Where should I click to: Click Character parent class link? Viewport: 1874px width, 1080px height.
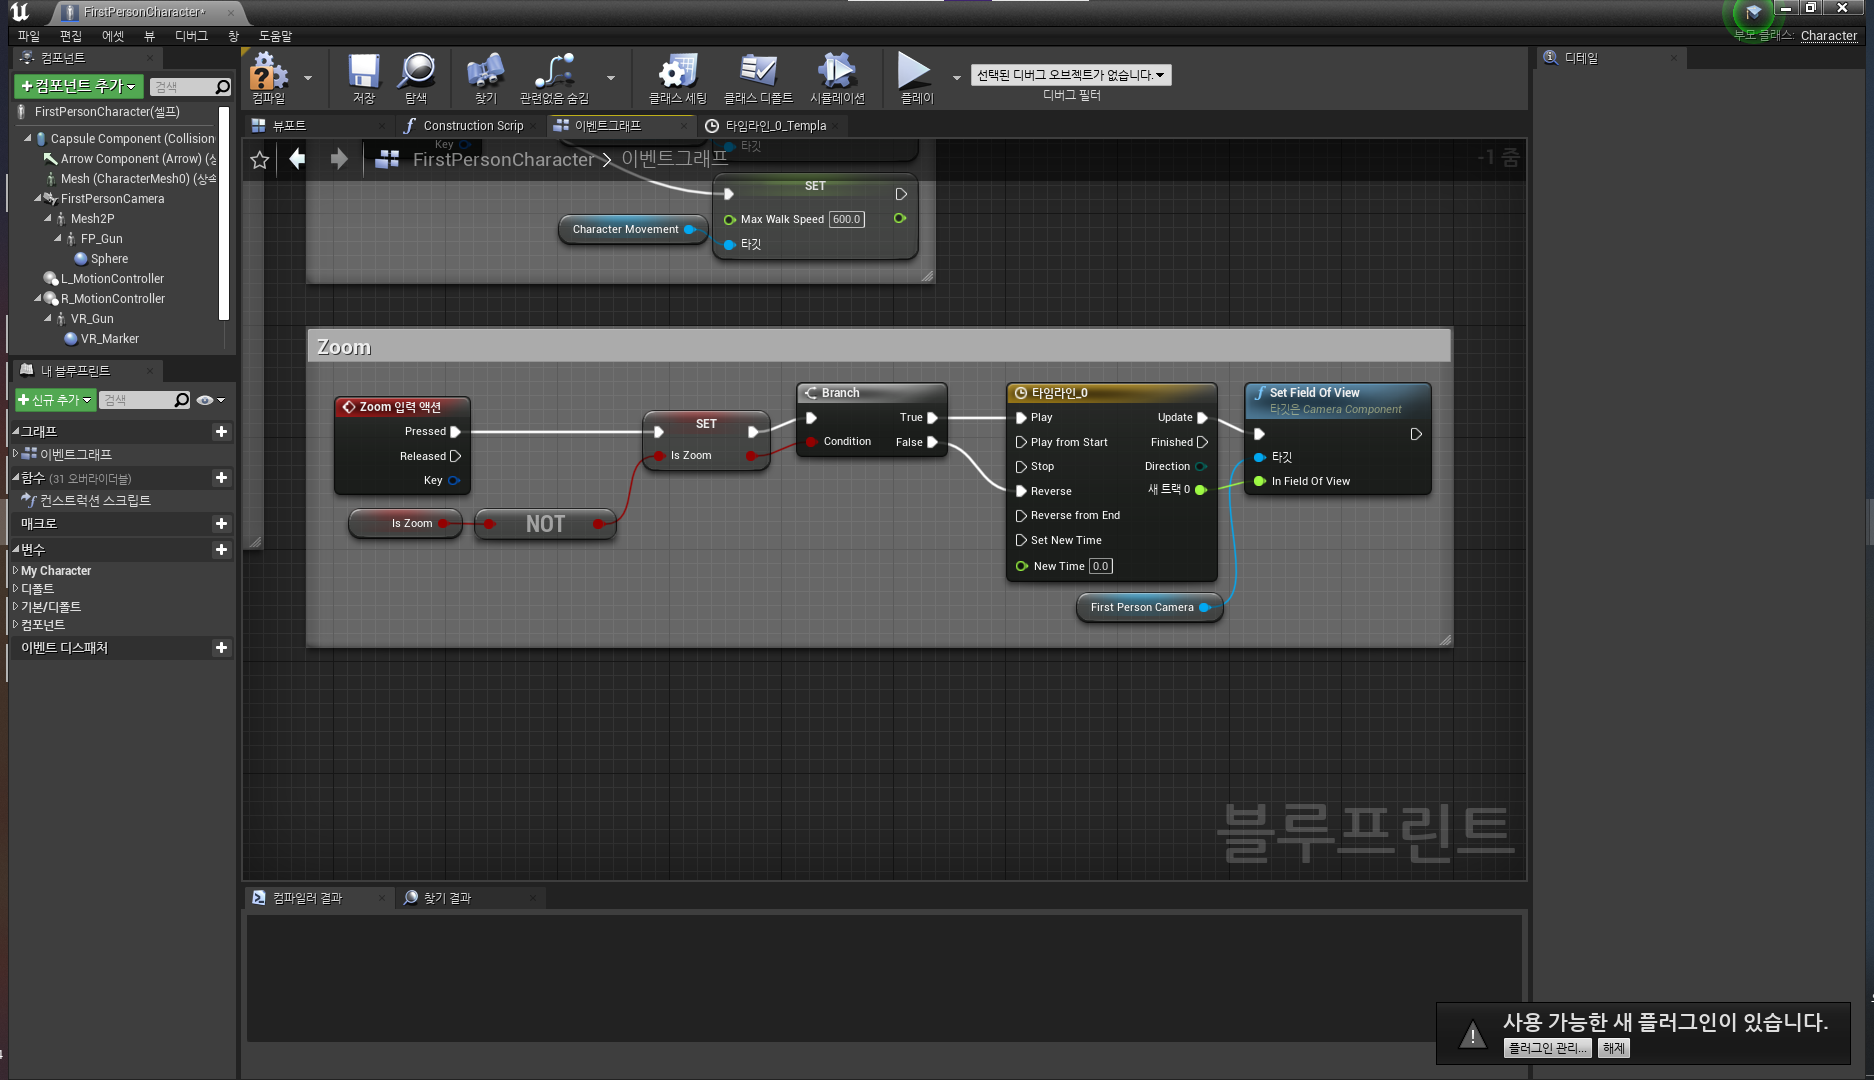click(1828, 35)
